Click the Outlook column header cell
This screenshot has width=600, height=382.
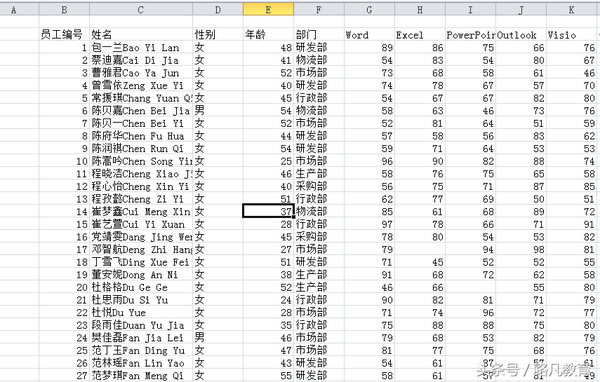(x=521, y=35)
